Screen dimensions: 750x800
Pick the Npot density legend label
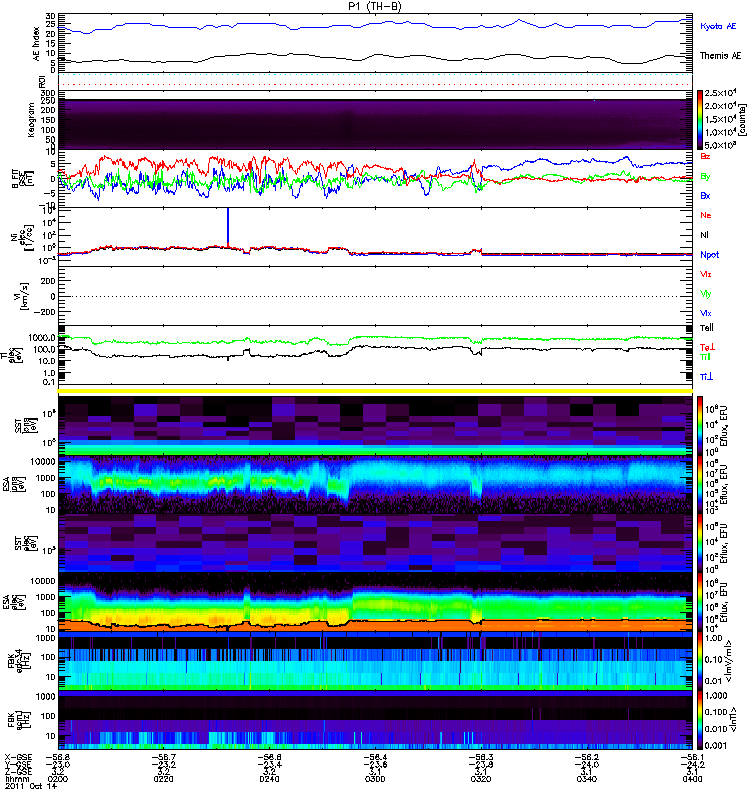tap(708, 254)
